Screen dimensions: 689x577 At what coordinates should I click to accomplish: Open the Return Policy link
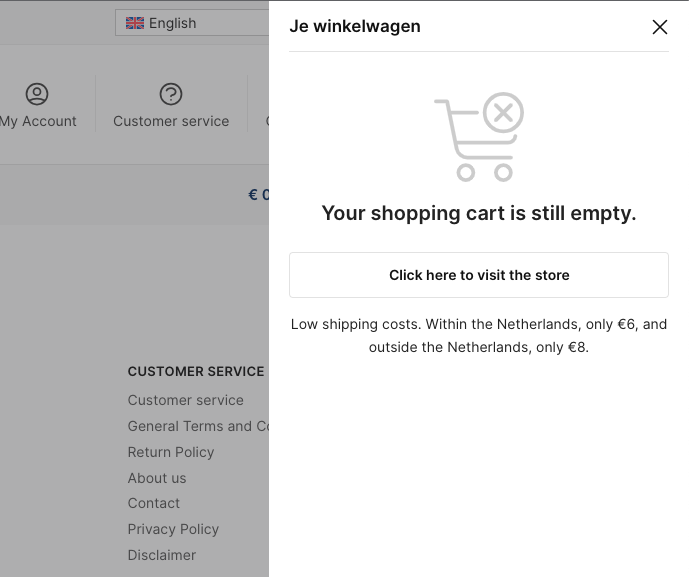coord(171,452)
